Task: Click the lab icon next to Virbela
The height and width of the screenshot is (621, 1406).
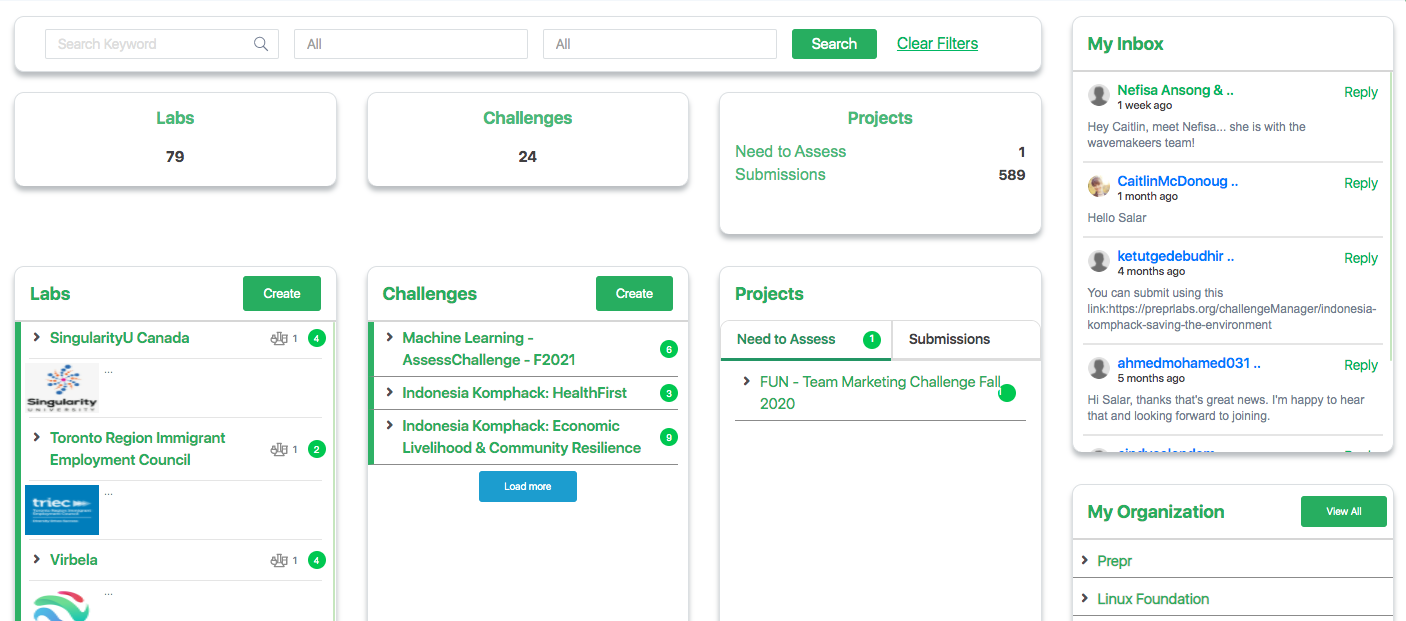Action: point(280,560)
